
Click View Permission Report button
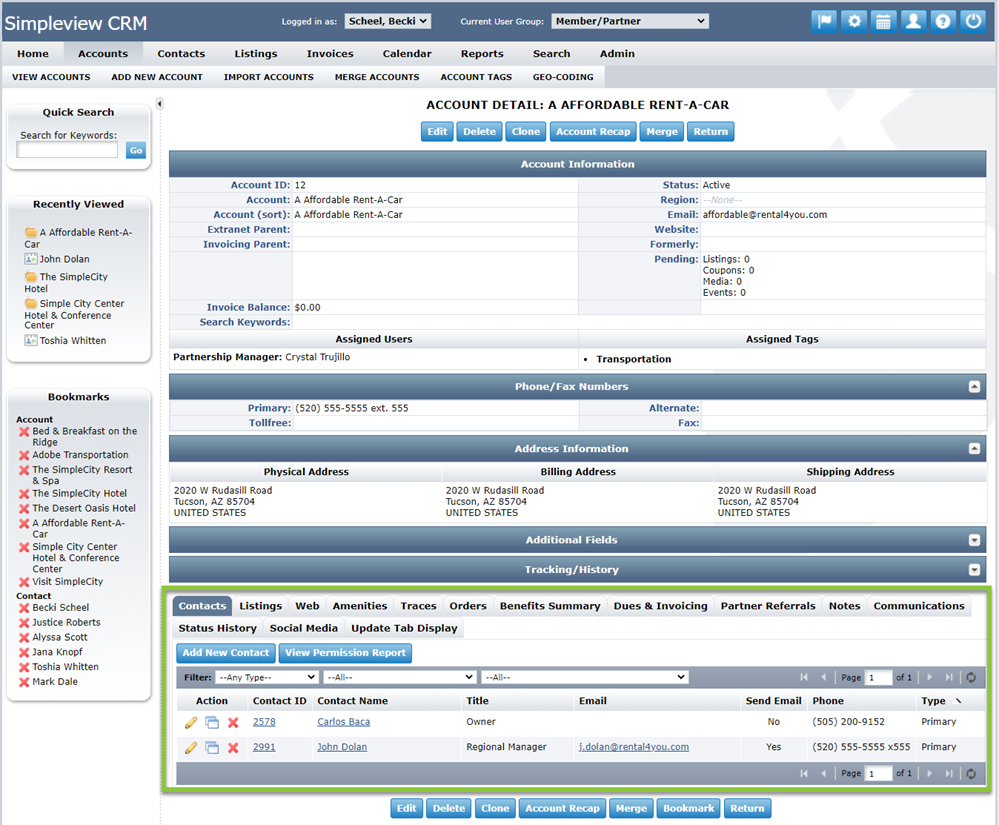click(345, 653)
